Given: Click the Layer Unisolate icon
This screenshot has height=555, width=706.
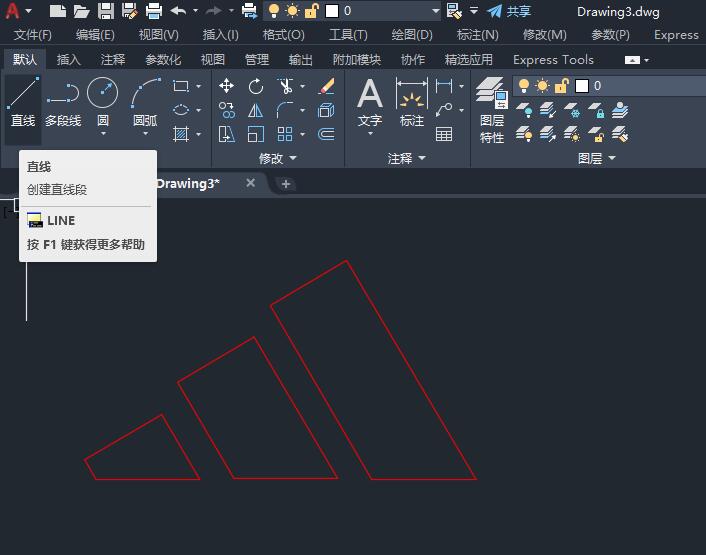Looking at the screenshot, I should click(x=548, y=134).
